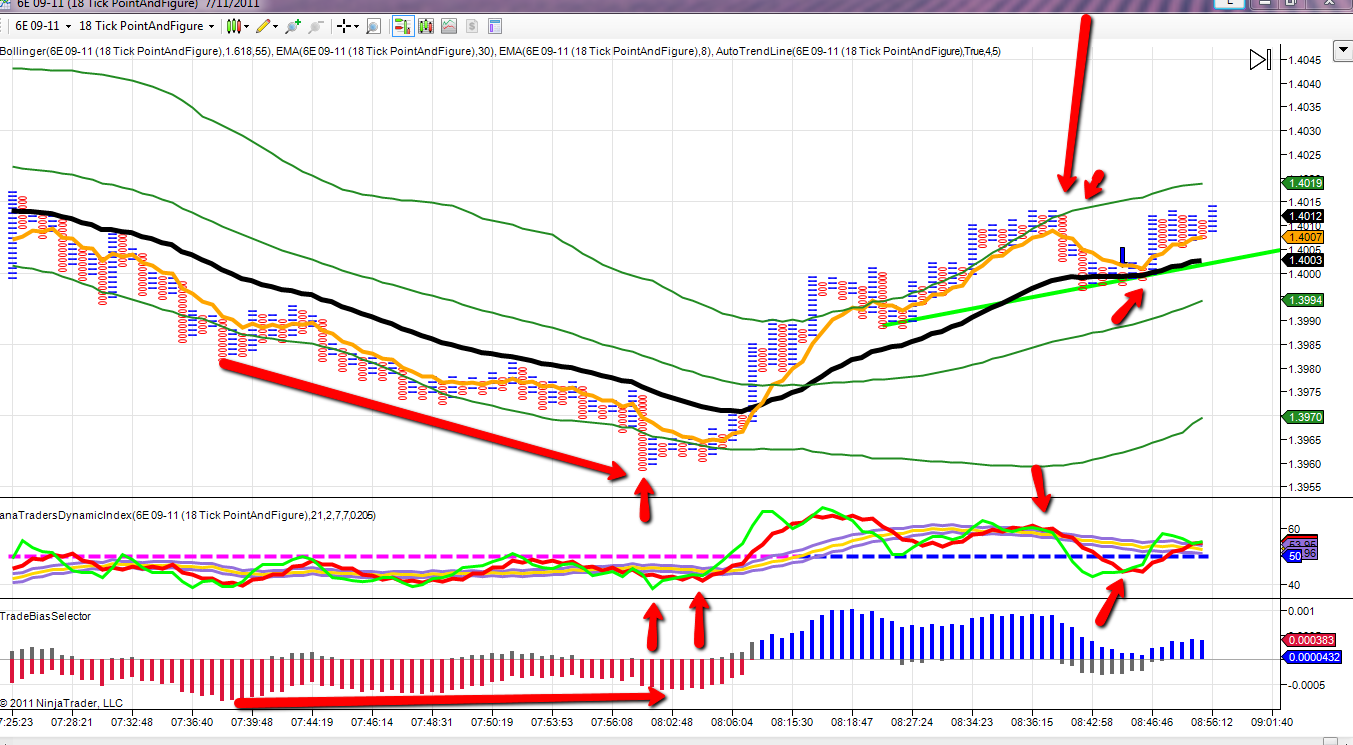The width and height of the screenshot is (1353, 745).
Task: Click the 07:36:40 time axis label
Action: pos(192,722)
